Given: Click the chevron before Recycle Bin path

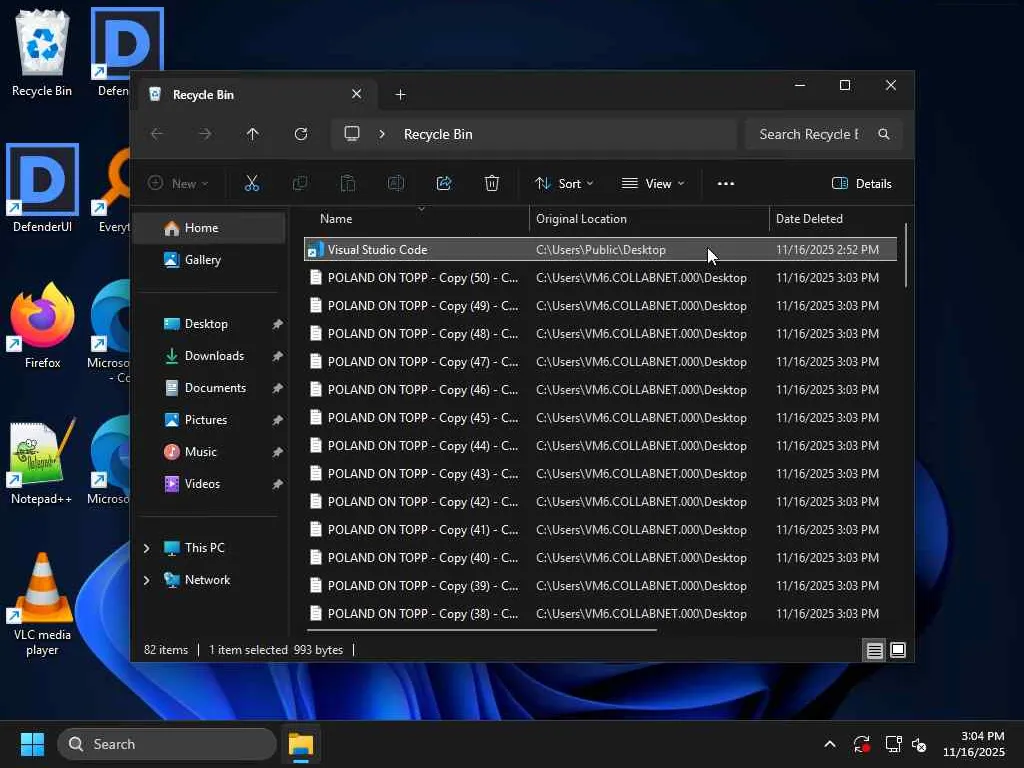Looking at the screenshot, I should click(382, 134).
